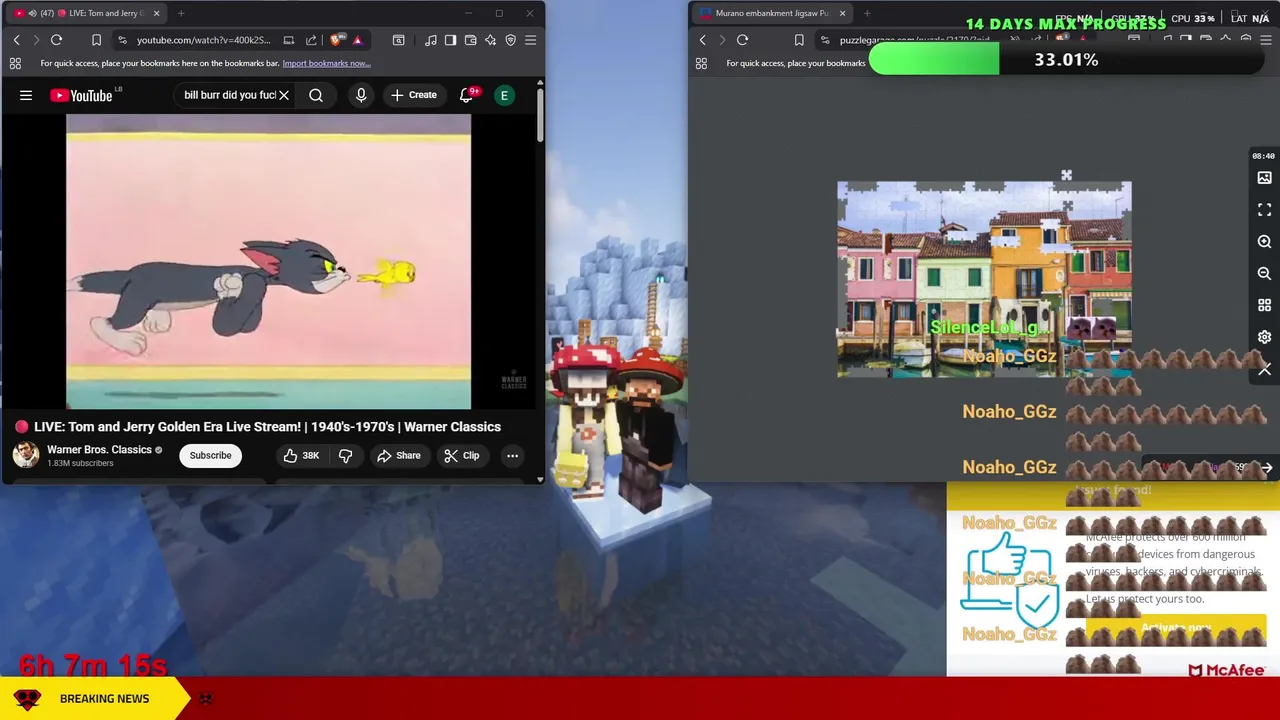Open the puzzle settings gear
The image size is (1280, 720).
[x=1264, y=338]
